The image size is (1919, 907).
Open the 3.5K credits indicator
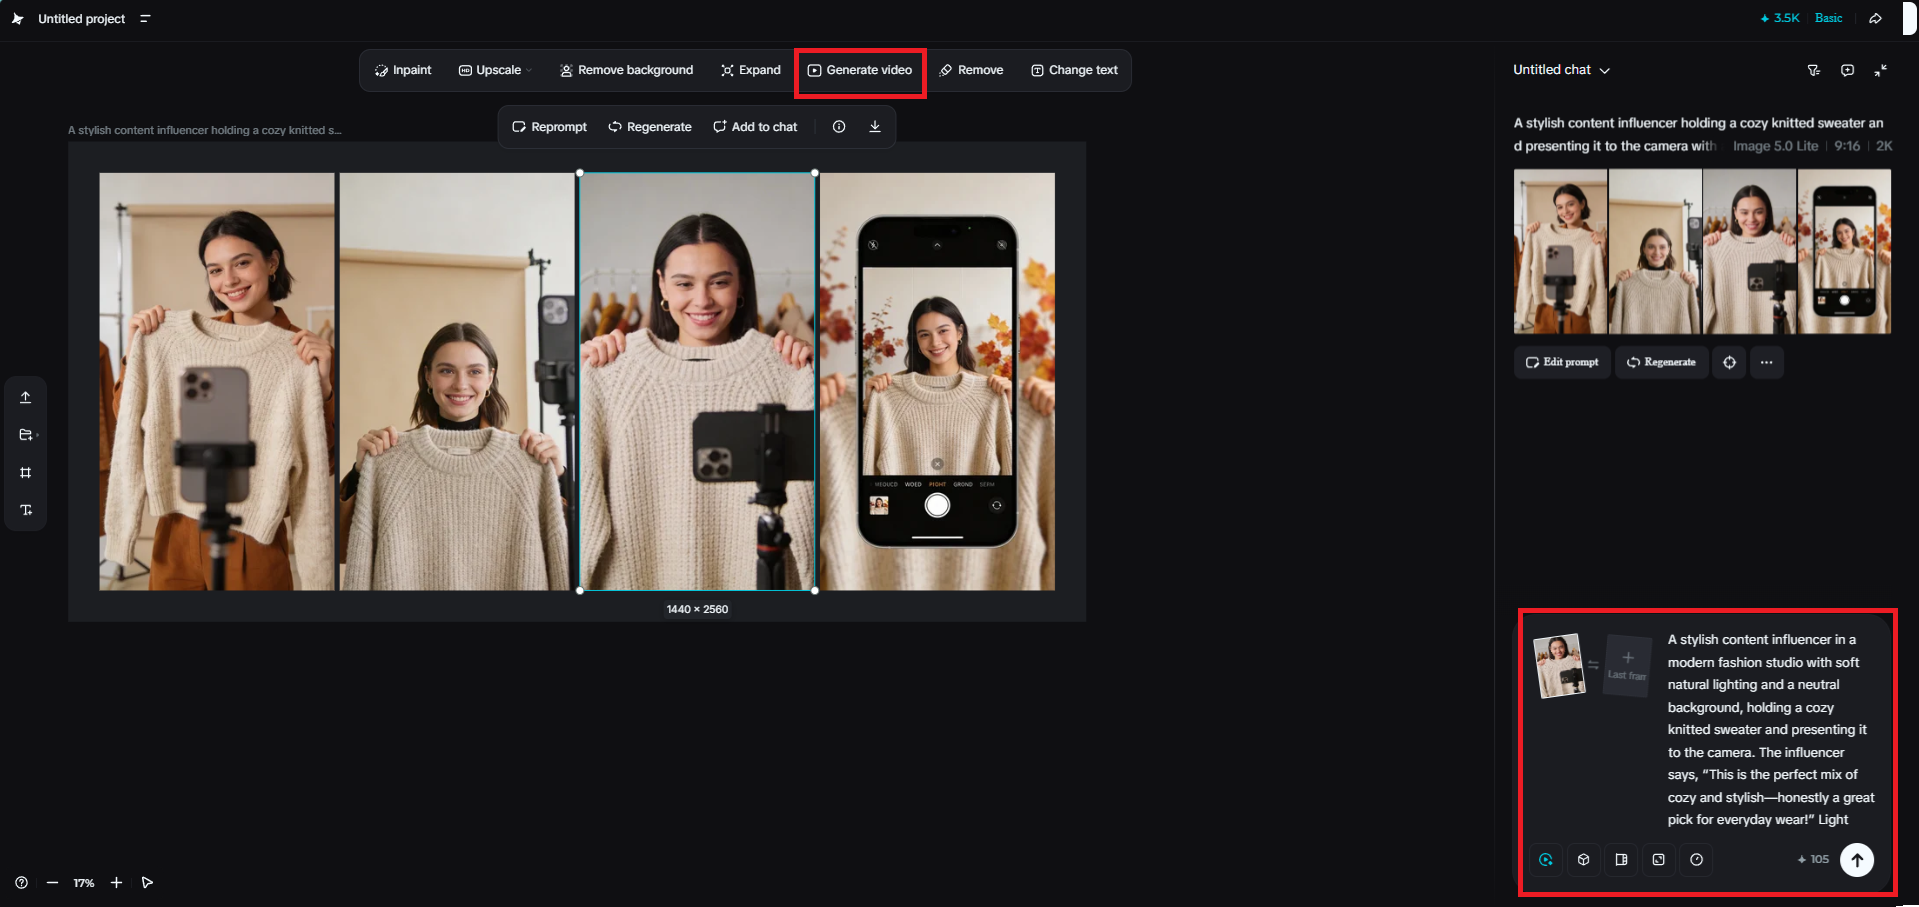1780,18
